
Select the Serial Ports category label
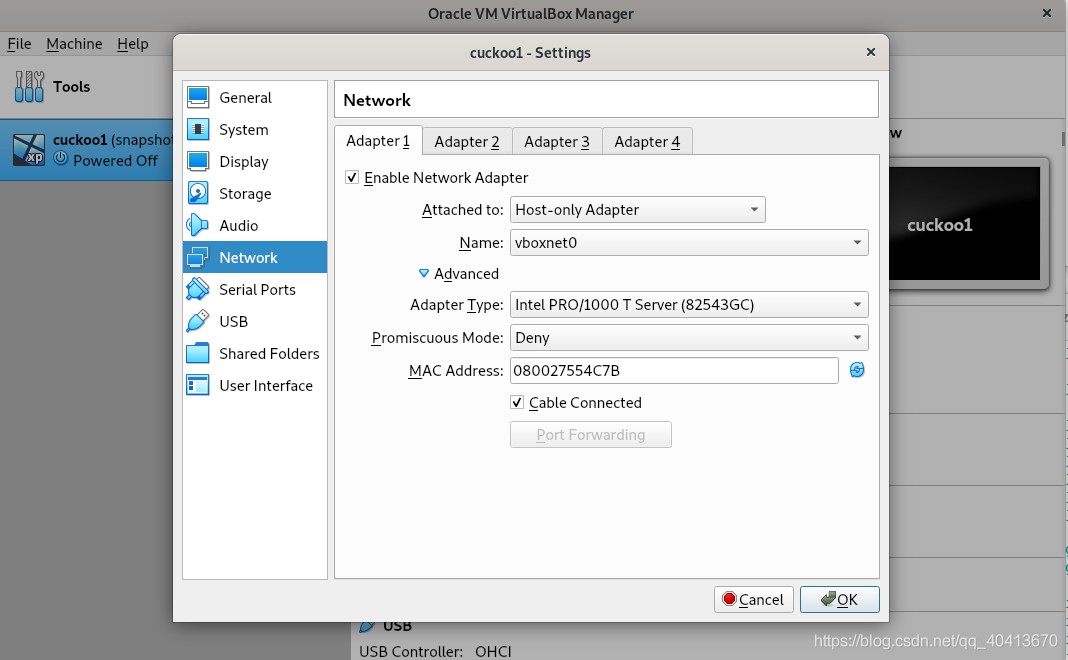[x=257, y=289]
